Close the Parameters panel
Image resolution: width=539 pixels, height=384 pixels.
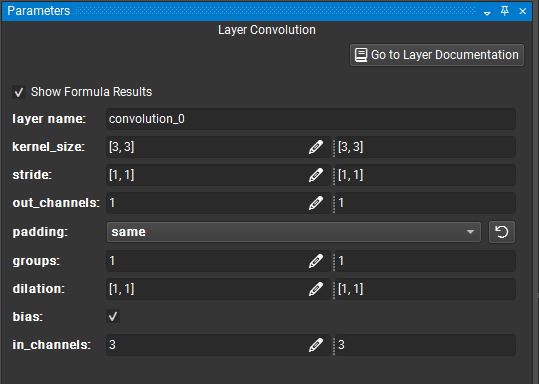[522, 11]
